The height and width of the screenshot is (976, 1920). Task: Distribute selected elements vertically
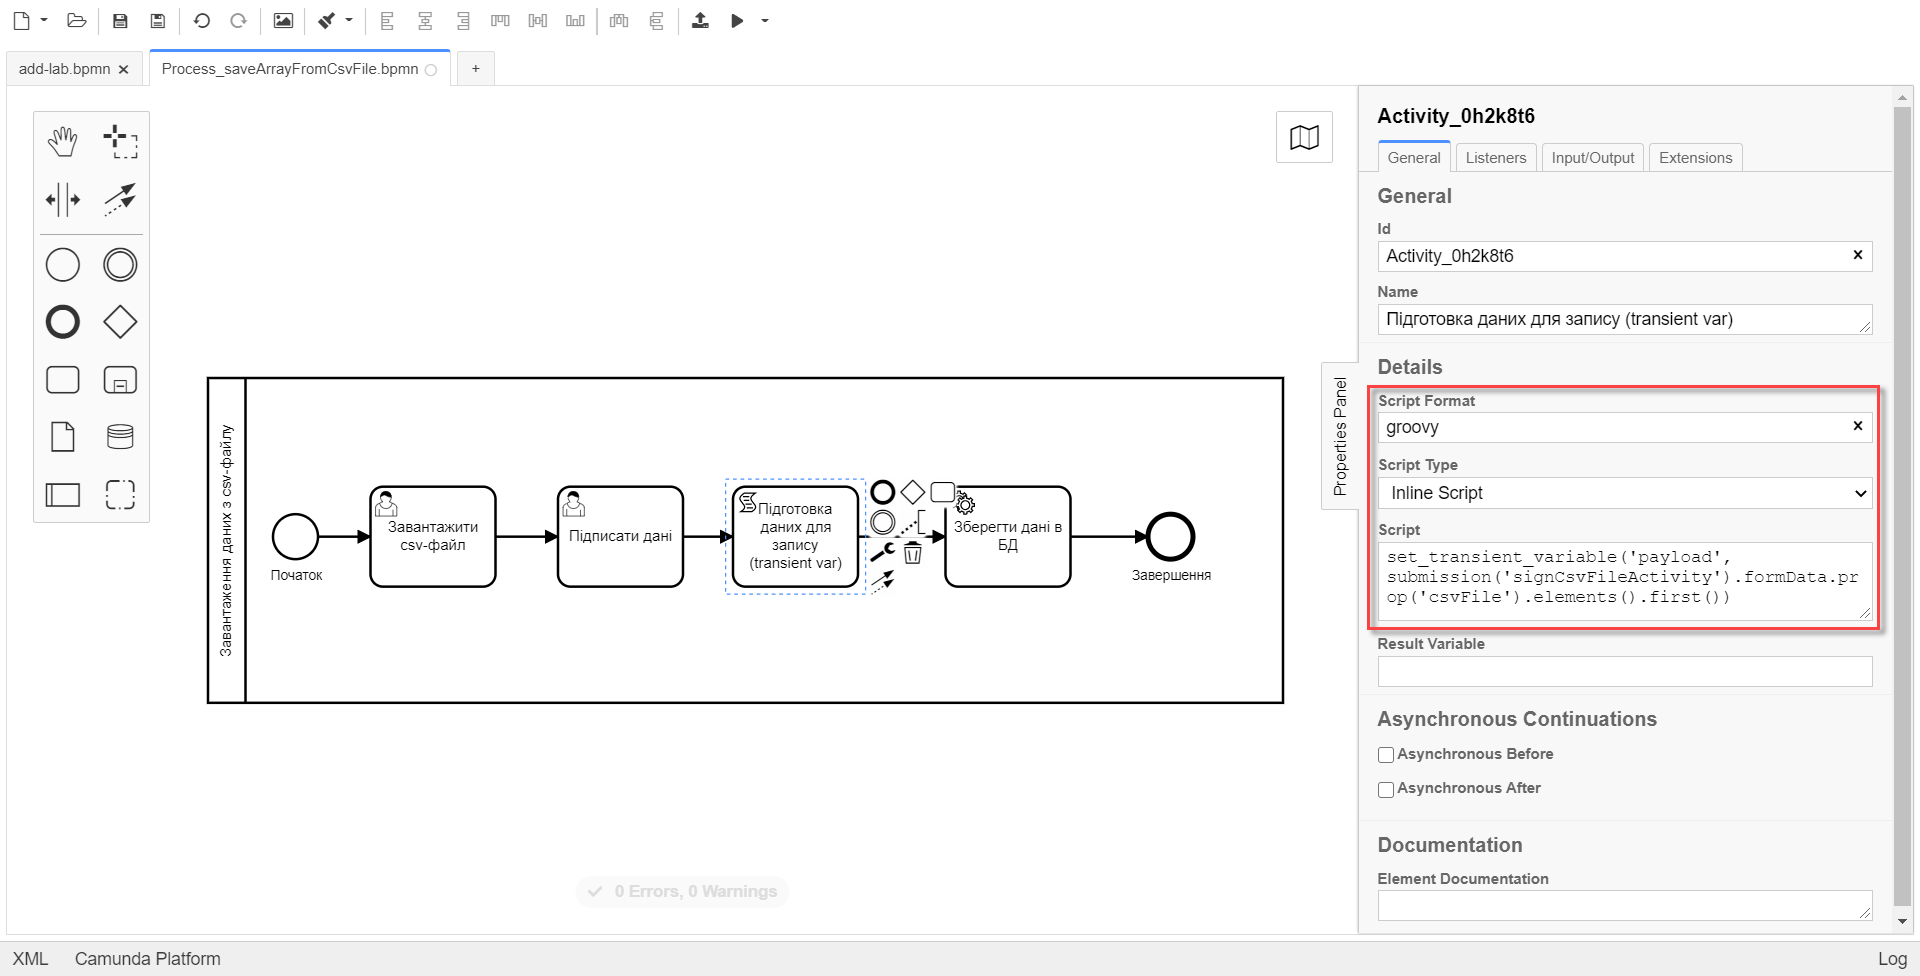656,20
